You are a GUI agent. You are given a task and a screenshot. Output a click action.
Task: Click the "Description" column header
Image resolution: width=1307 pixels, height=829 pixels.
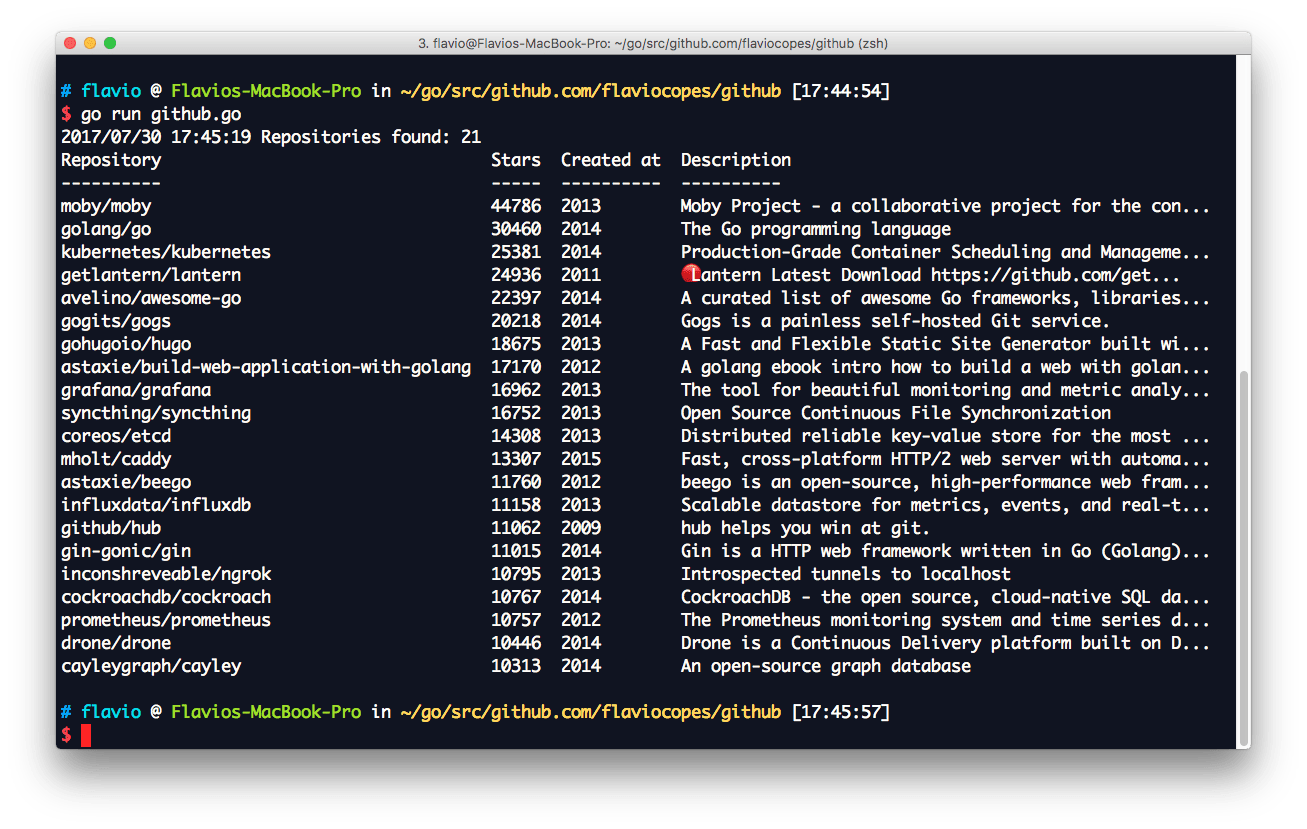point(735,160)
